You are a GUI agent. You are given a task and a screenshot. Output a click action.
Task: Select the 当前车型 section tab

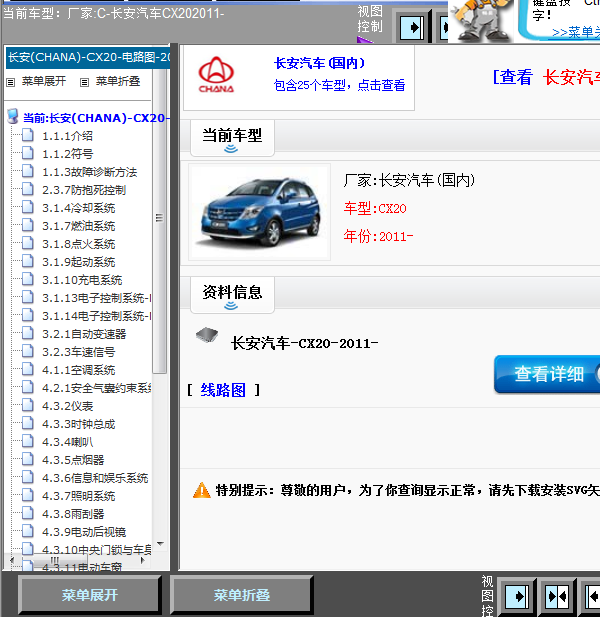pyautogui.click(x=232, y=139)
